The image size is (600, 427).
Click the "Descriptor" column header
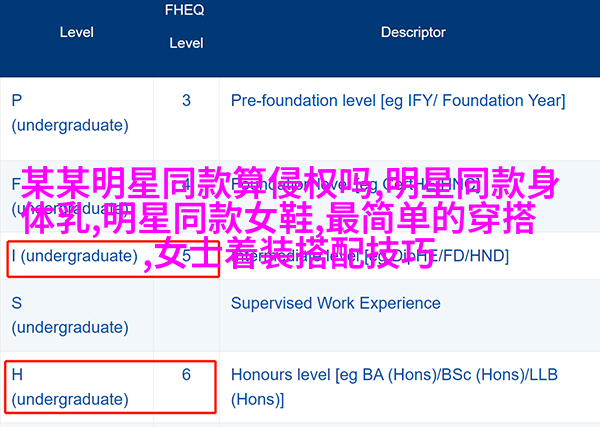click(412, 32)
